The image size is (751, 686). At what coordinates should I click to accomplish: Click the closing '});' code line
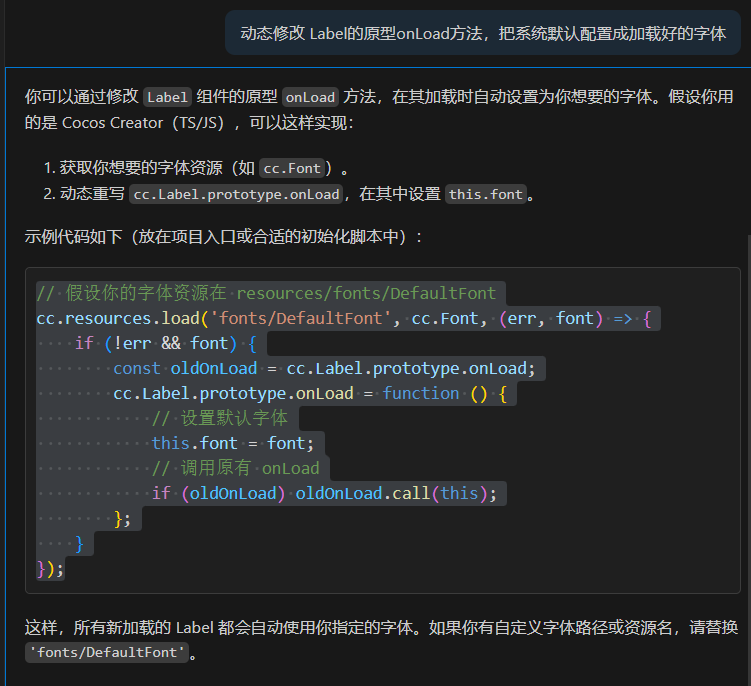pos(50,569)
